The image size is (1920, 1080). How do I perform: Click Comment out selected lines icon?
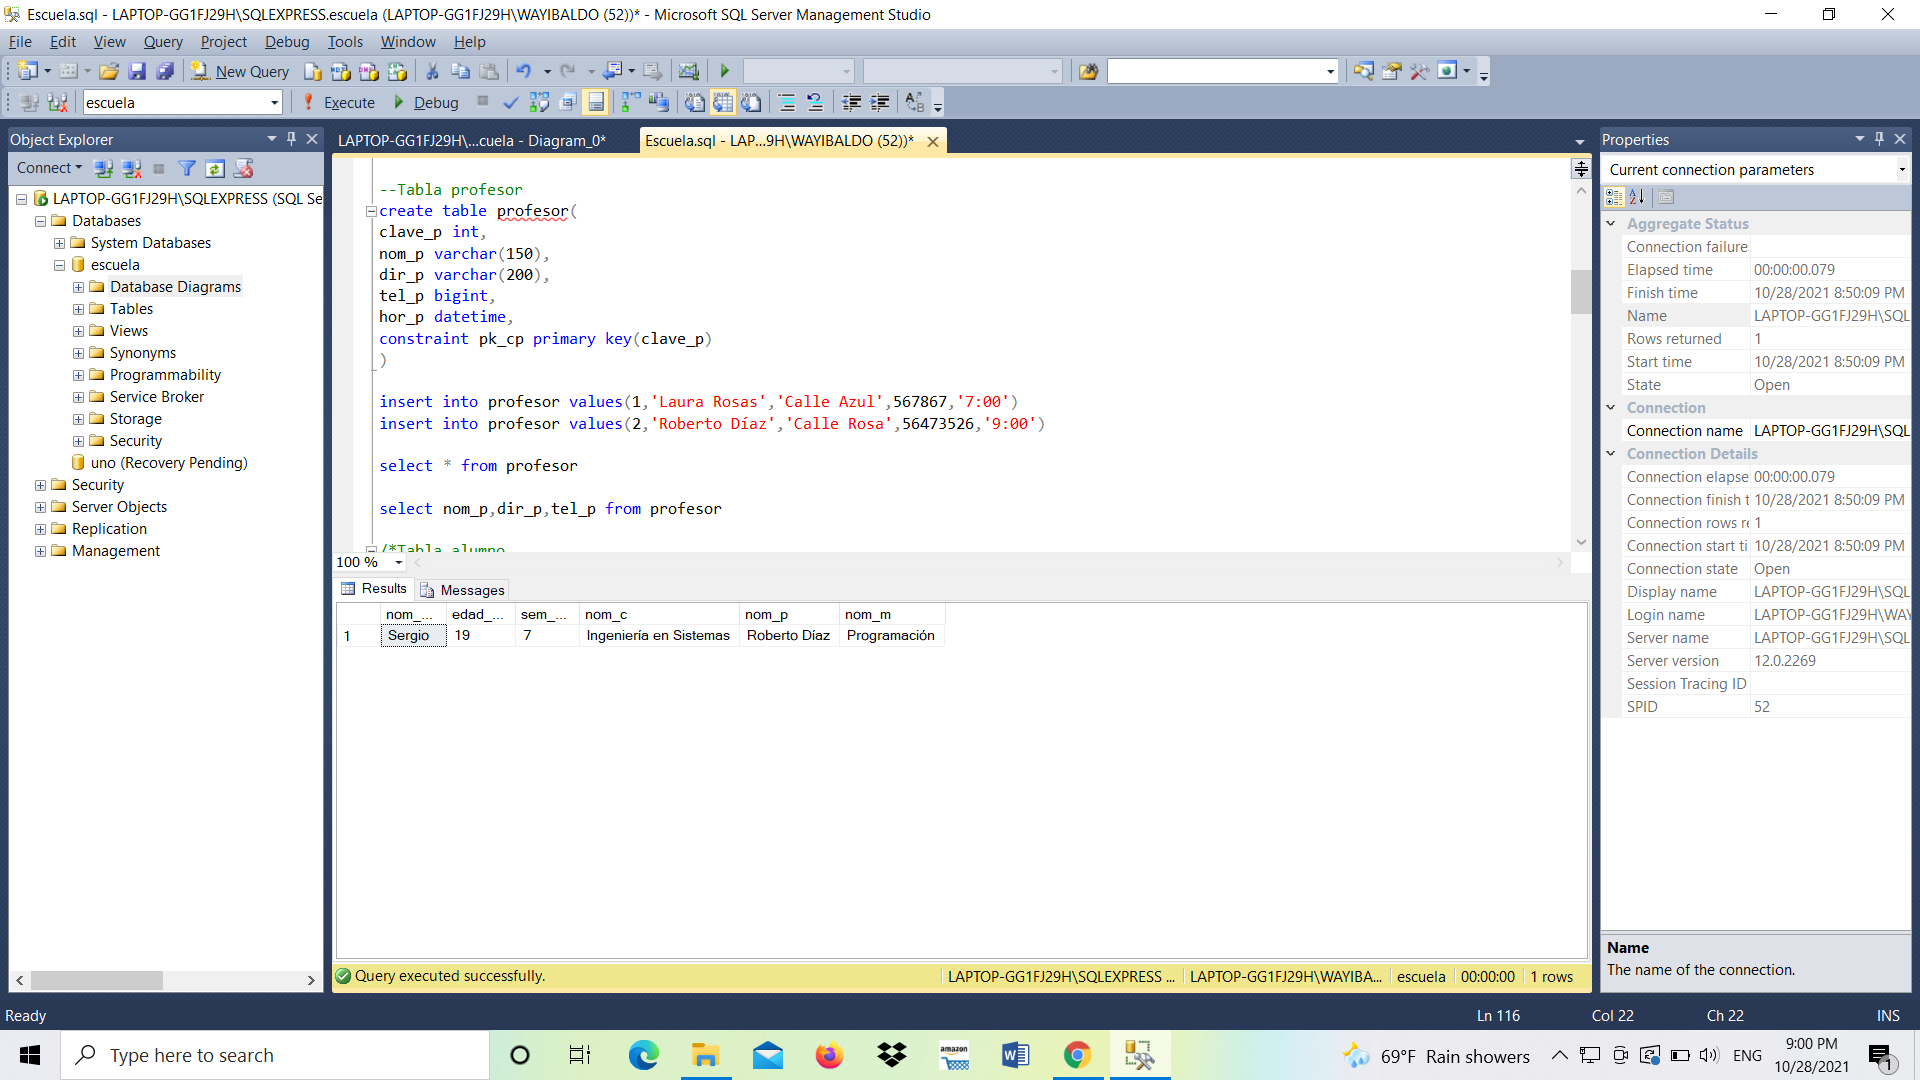pos(787,102)
